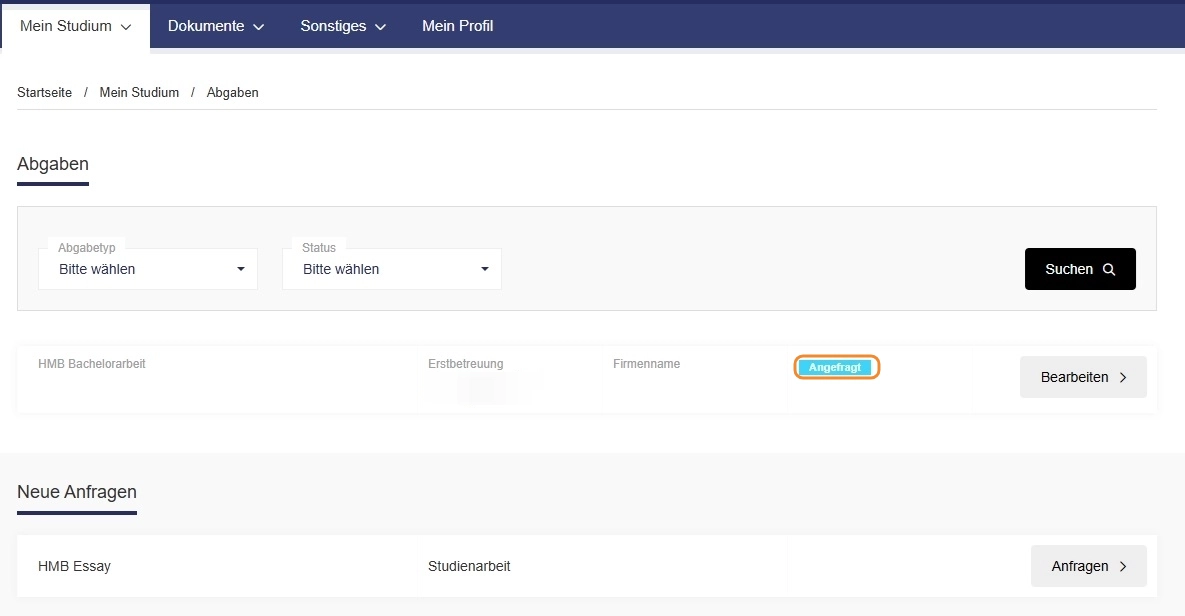Click the chevron next to Mein Studium
The height and width of the screenshot is (616, 1185).
click(126, 26)
